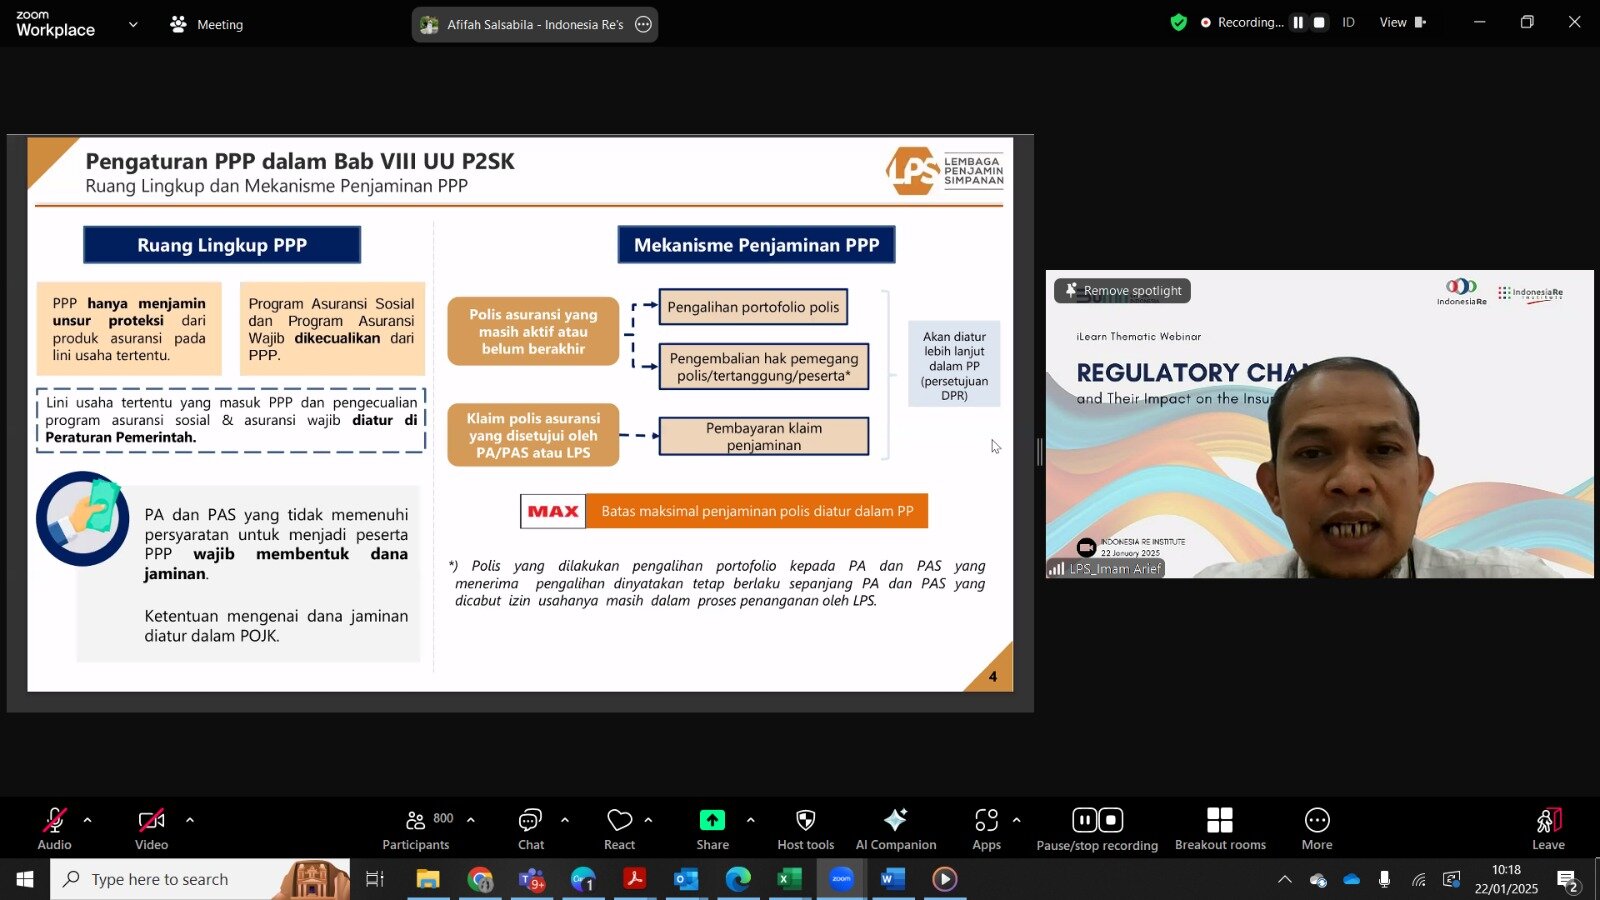Open the More options menu
1600x900 pixels.
click(x=1317, y=829)
